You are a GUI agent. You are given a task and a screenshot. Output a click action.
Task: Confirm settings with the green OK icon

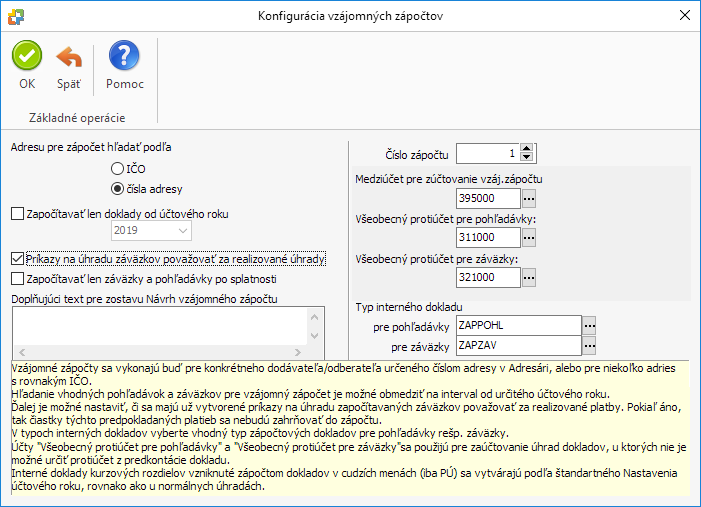point(27,55)
